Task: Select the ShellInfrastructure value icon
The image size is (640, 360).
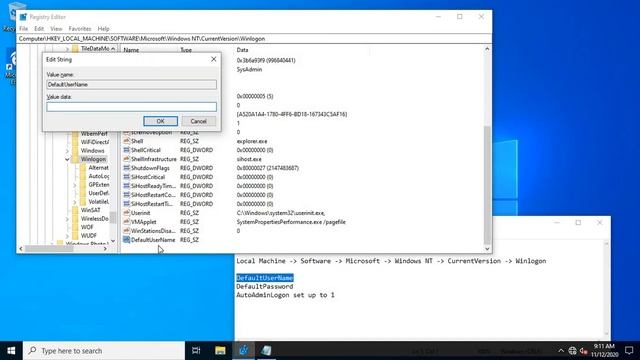Action: [x=127, y=159]
